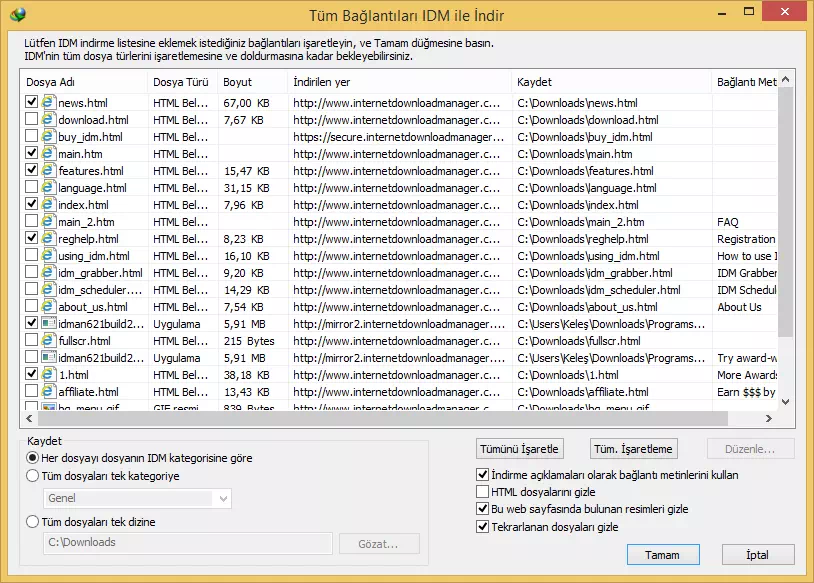The width and height of the screenshot is (814, 583).
Task: Uncheck the features.html checkbox
Action: pos(31,170)
